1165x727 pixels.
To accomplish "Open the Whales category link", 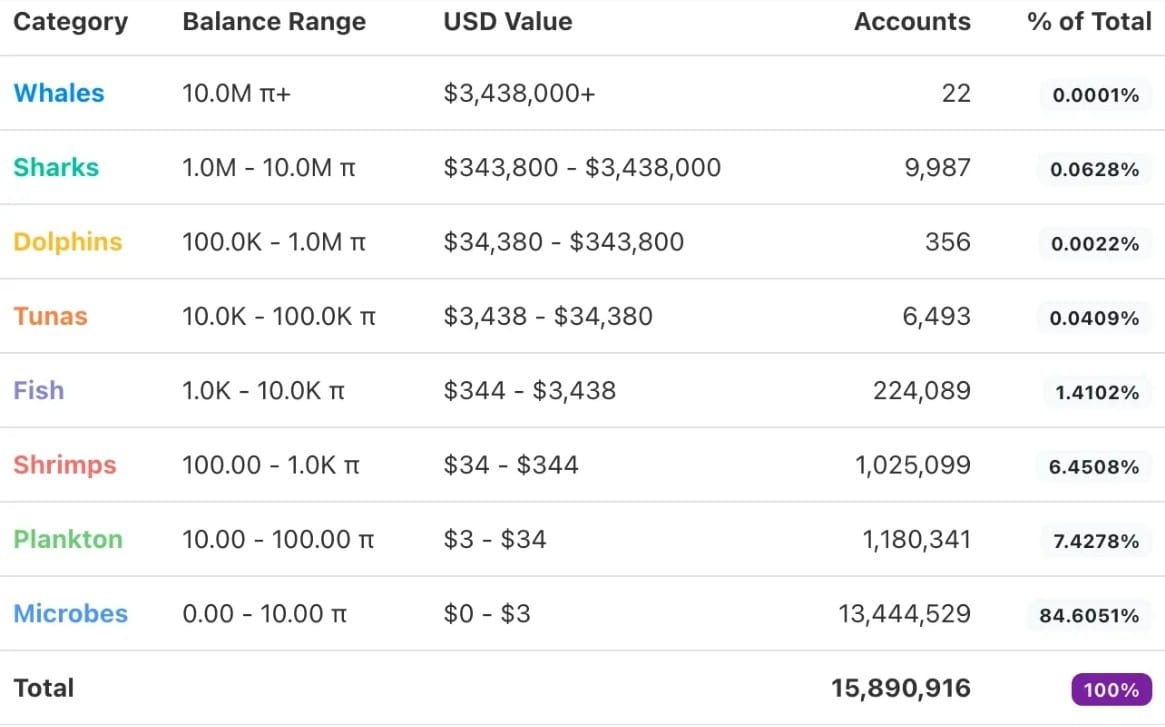I will tap(59, 93).
